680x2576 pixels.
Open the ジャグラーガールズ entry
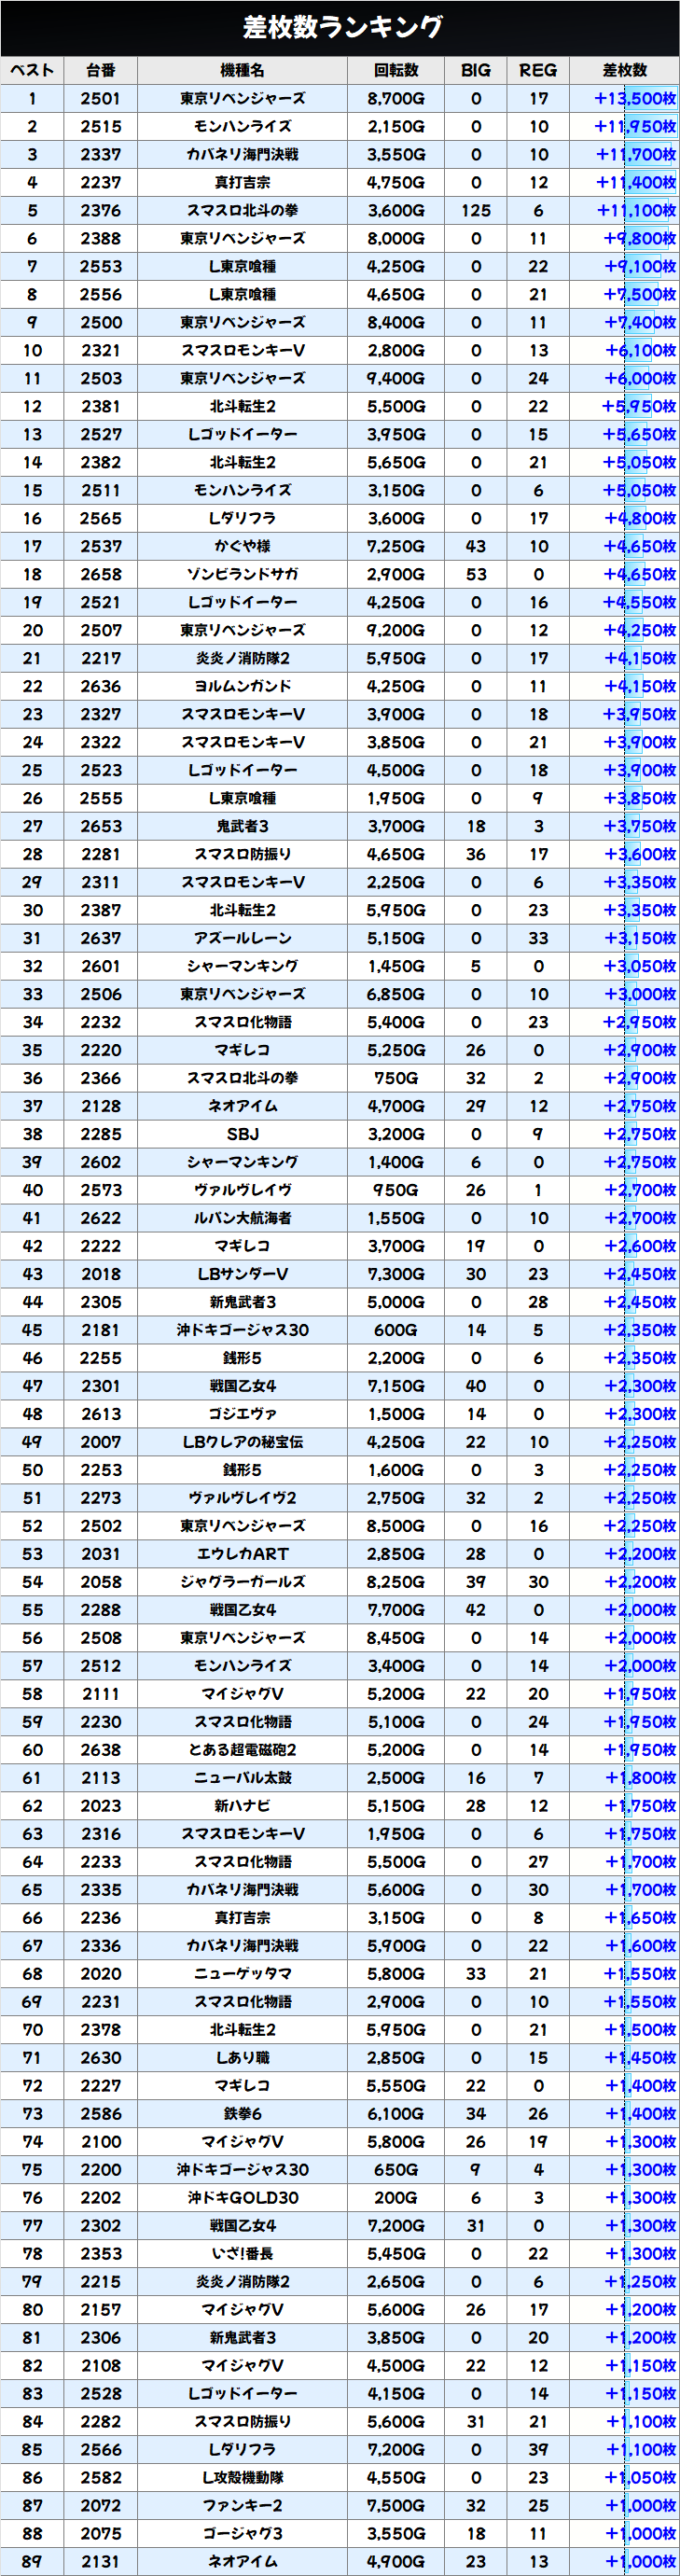click(x=242, y=1582)
